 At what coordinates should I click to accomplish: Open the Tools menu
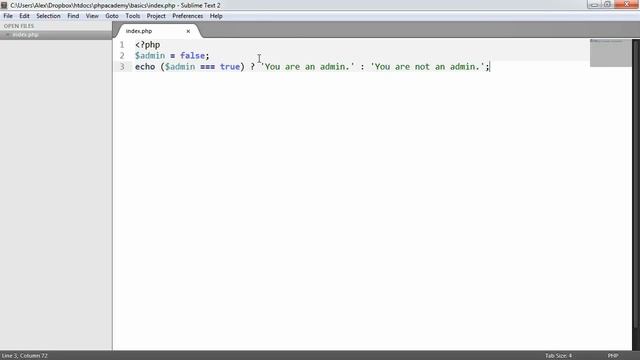tap(133, 16)
